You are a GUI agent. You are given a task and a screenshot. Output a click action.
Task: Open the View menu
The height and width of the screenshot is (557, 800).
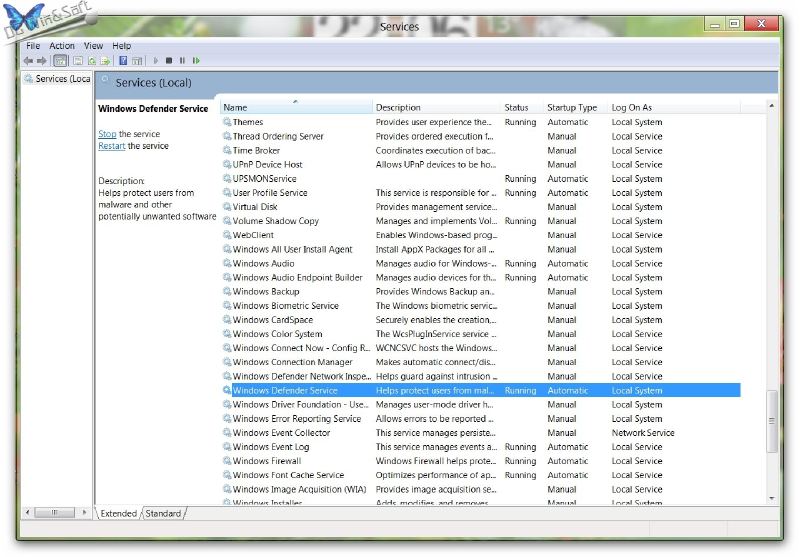point(93,46)
